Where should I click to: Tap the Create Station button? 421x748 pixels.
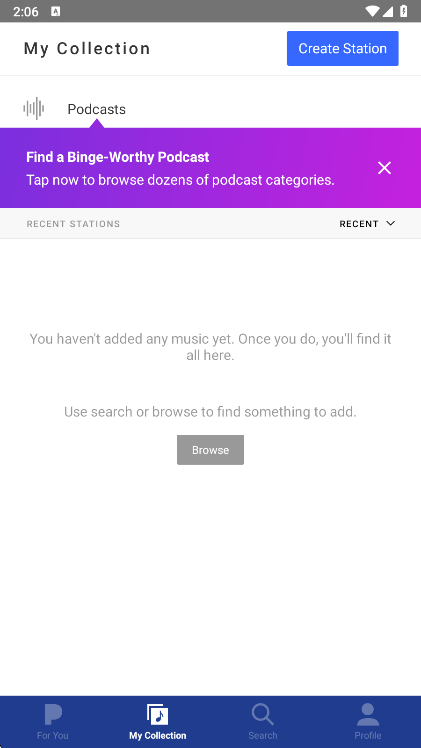[342, 48]
